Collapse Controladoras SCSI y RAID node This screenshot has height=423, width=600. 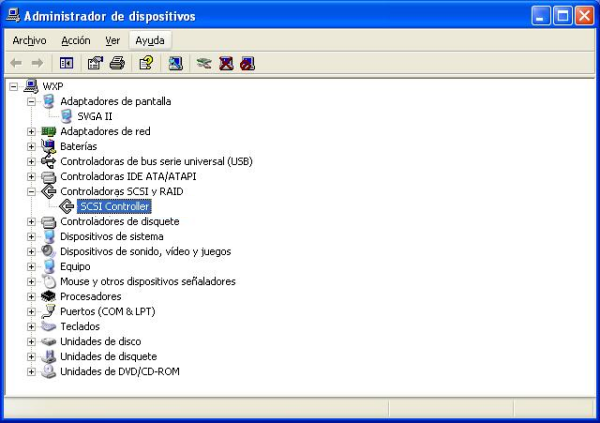tap(31, 191)
